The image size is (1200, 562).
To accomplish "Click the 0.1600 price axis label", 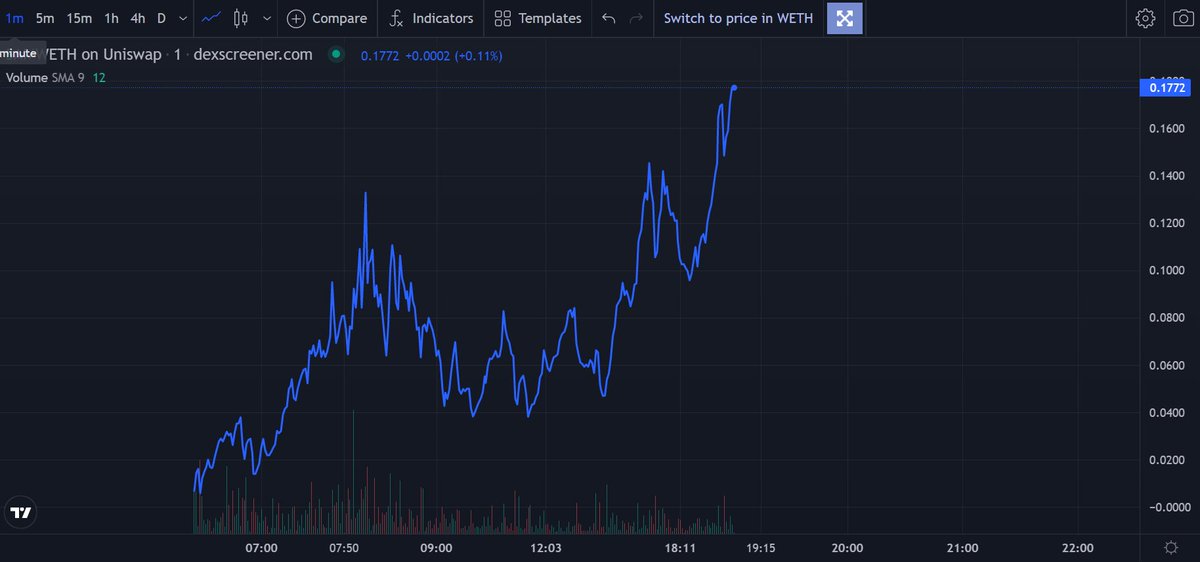I will pos(1168,128).
